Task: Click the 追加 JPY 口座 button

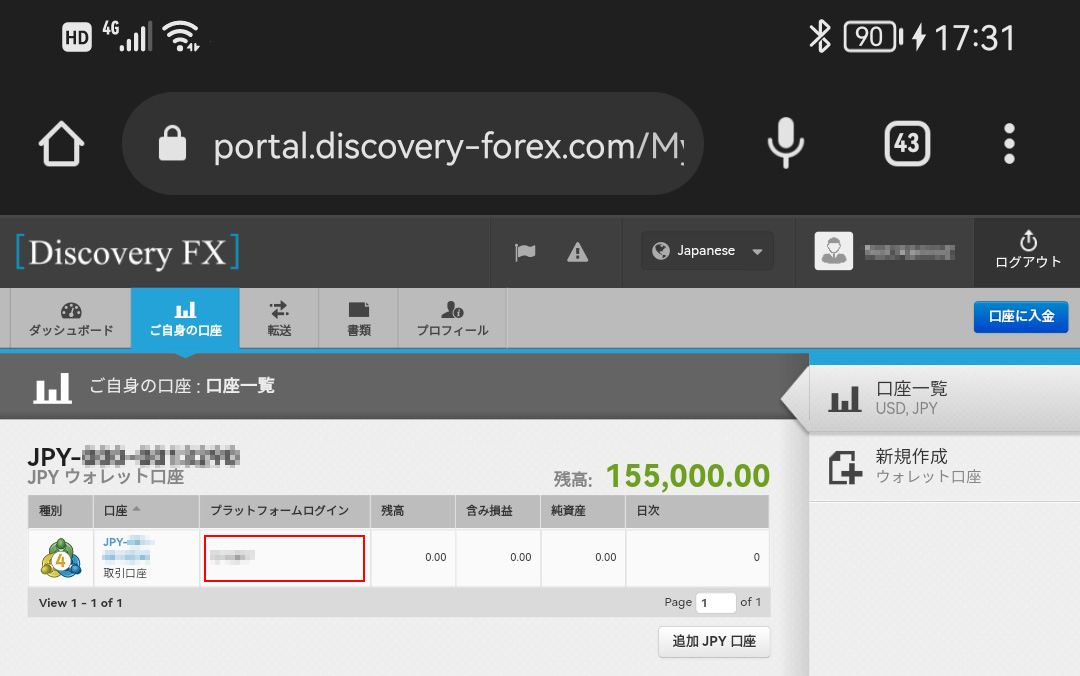Action: pos(714,642)
